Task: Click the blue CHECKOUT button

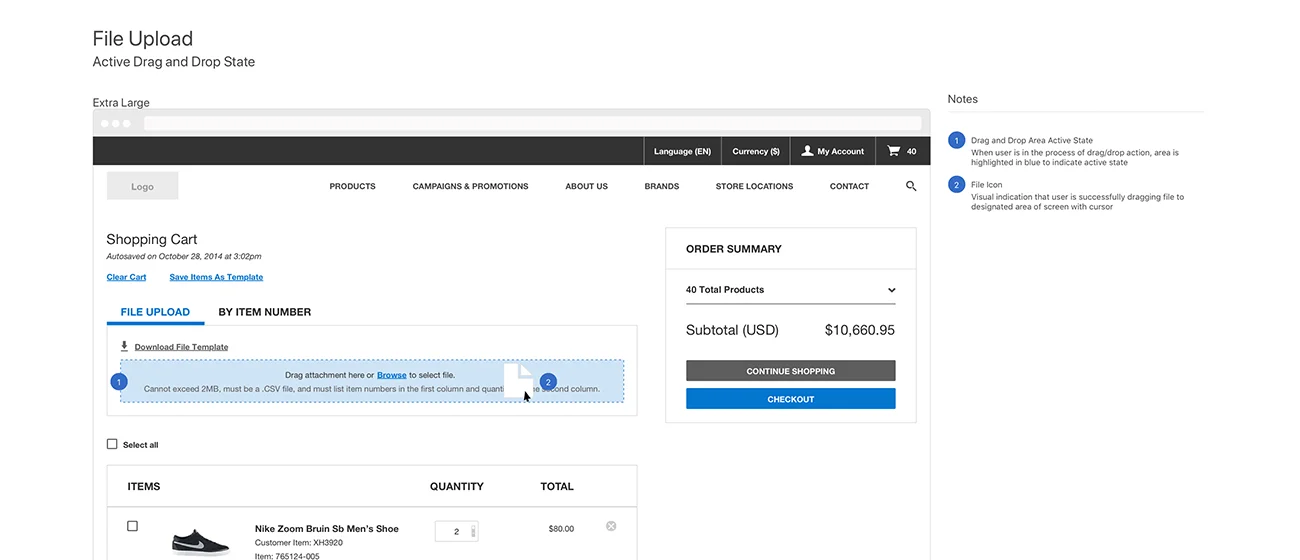Action: (790, 399)
